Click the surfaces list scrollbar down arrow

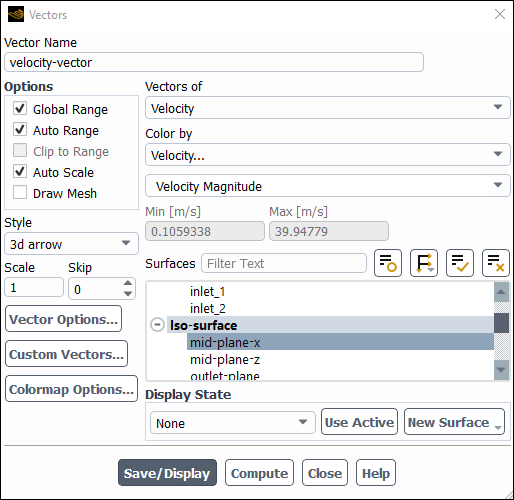[501, 370]
